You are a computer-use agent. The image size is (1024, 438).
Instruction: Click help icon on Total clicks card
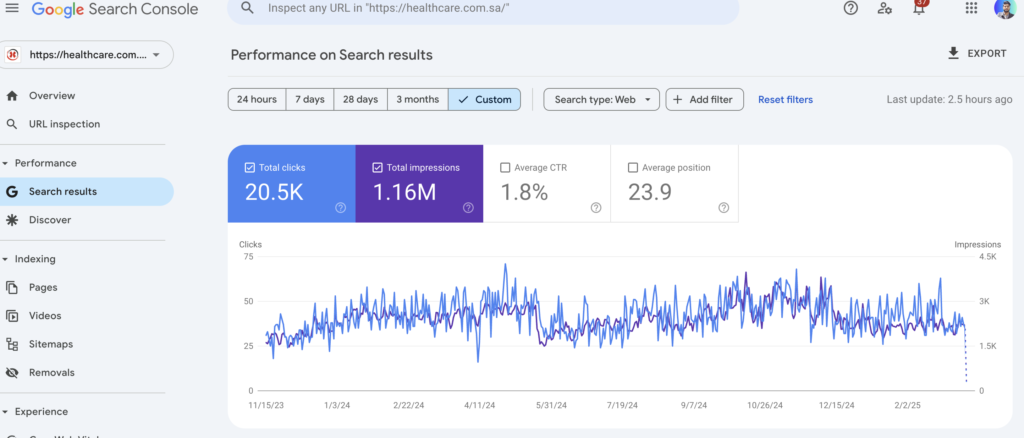pyautogui.click(x=340, y=208)
